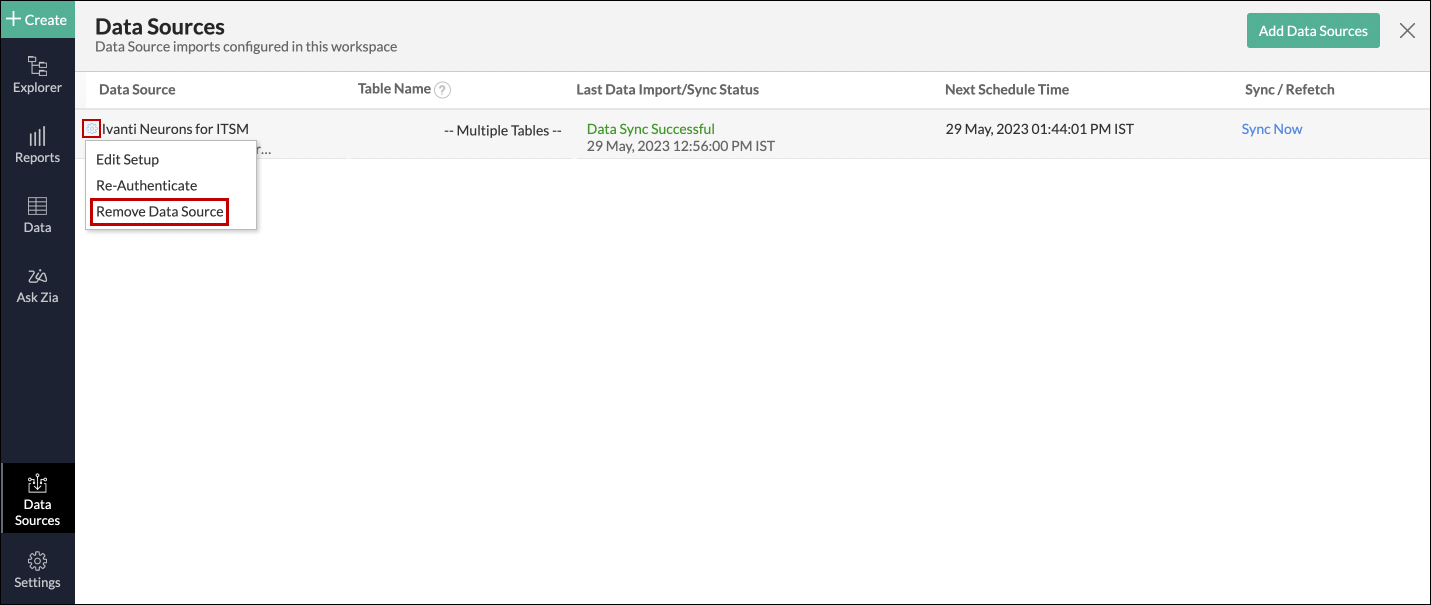Screen dimensions: 1431x605
Task: Choose Edit Setup from the context menu
Action: pos(126,159)
